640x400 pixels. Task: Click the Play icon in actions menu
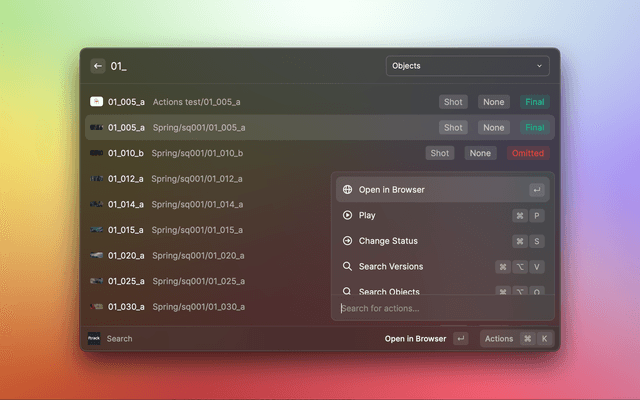click(x=347, y=215)
